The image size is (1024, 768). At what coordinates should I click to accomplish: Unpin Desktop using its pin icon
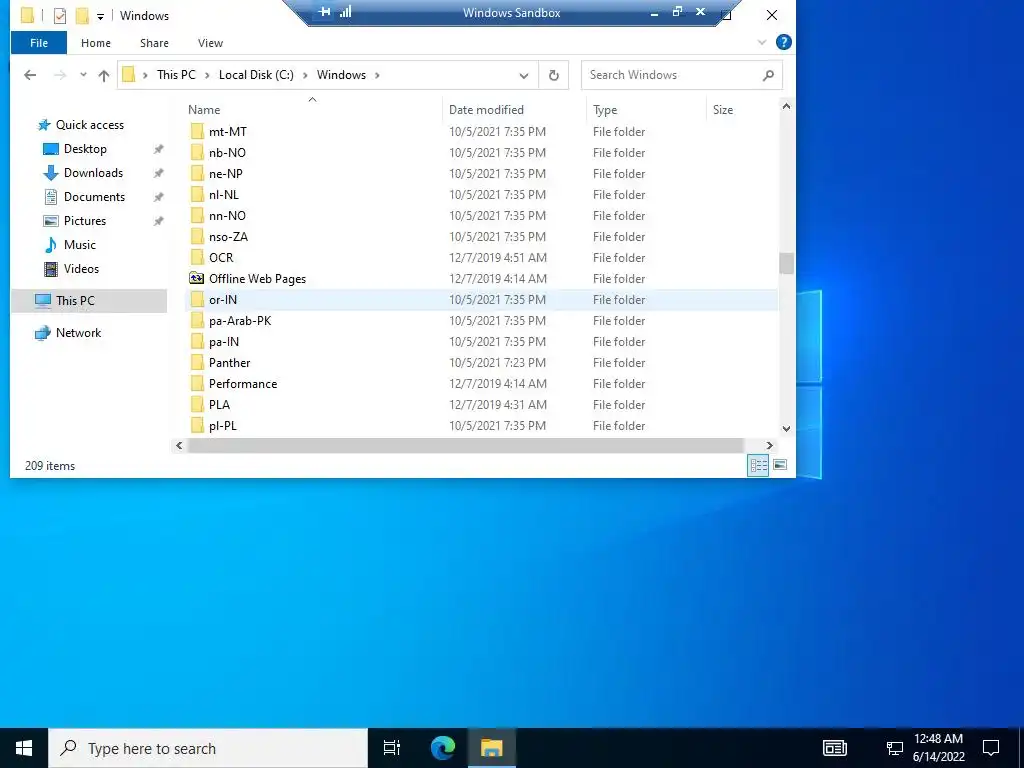click(158, 149)
